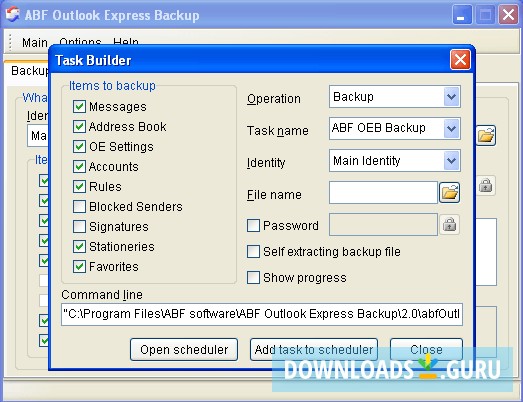
Task: Check the Signatures option
Action: point(79,227)
